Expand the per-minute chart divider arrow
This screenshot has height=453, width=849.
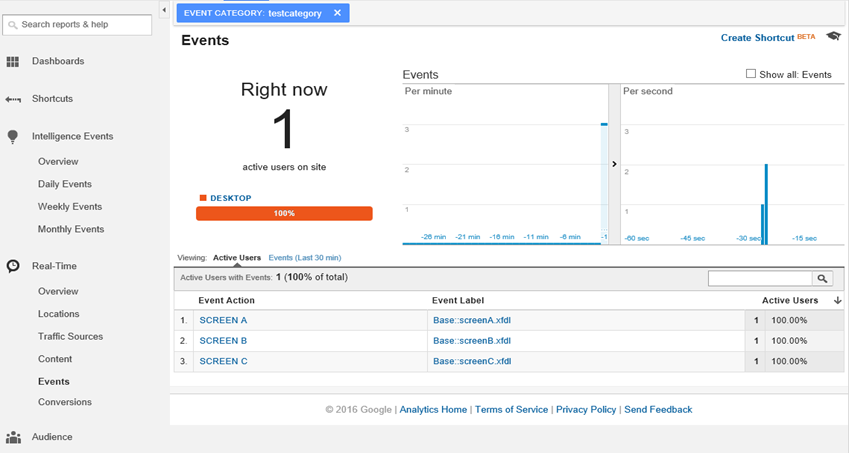[614, 164]
